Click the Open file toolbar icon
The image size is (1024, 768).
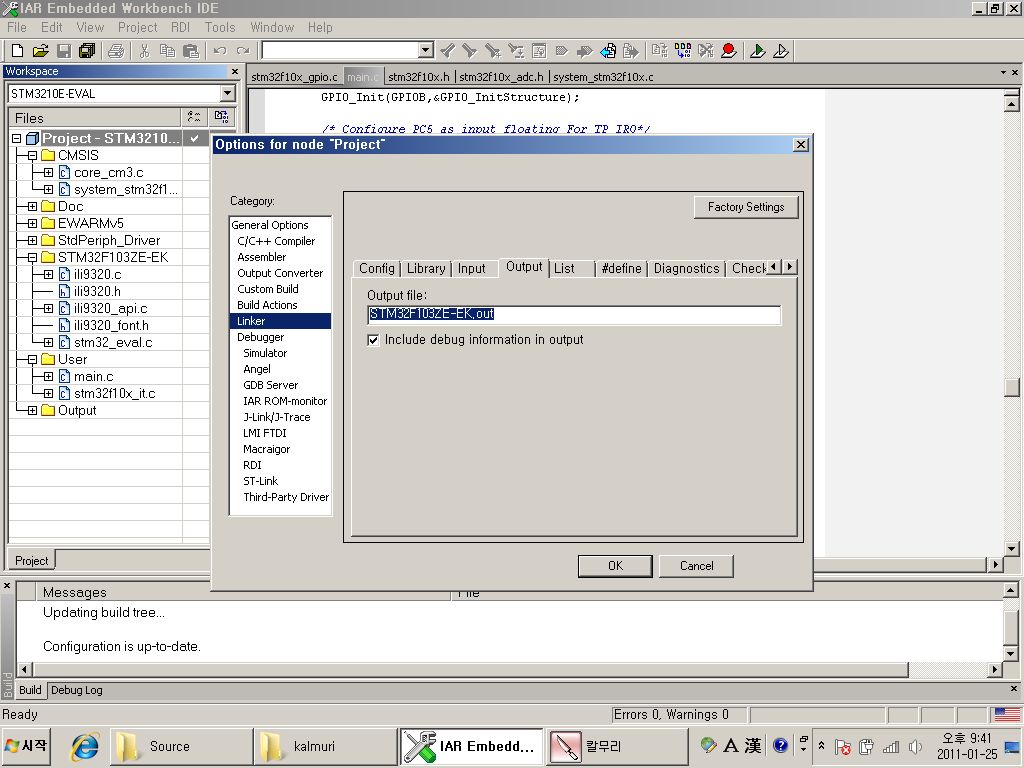tap(40, 50)
